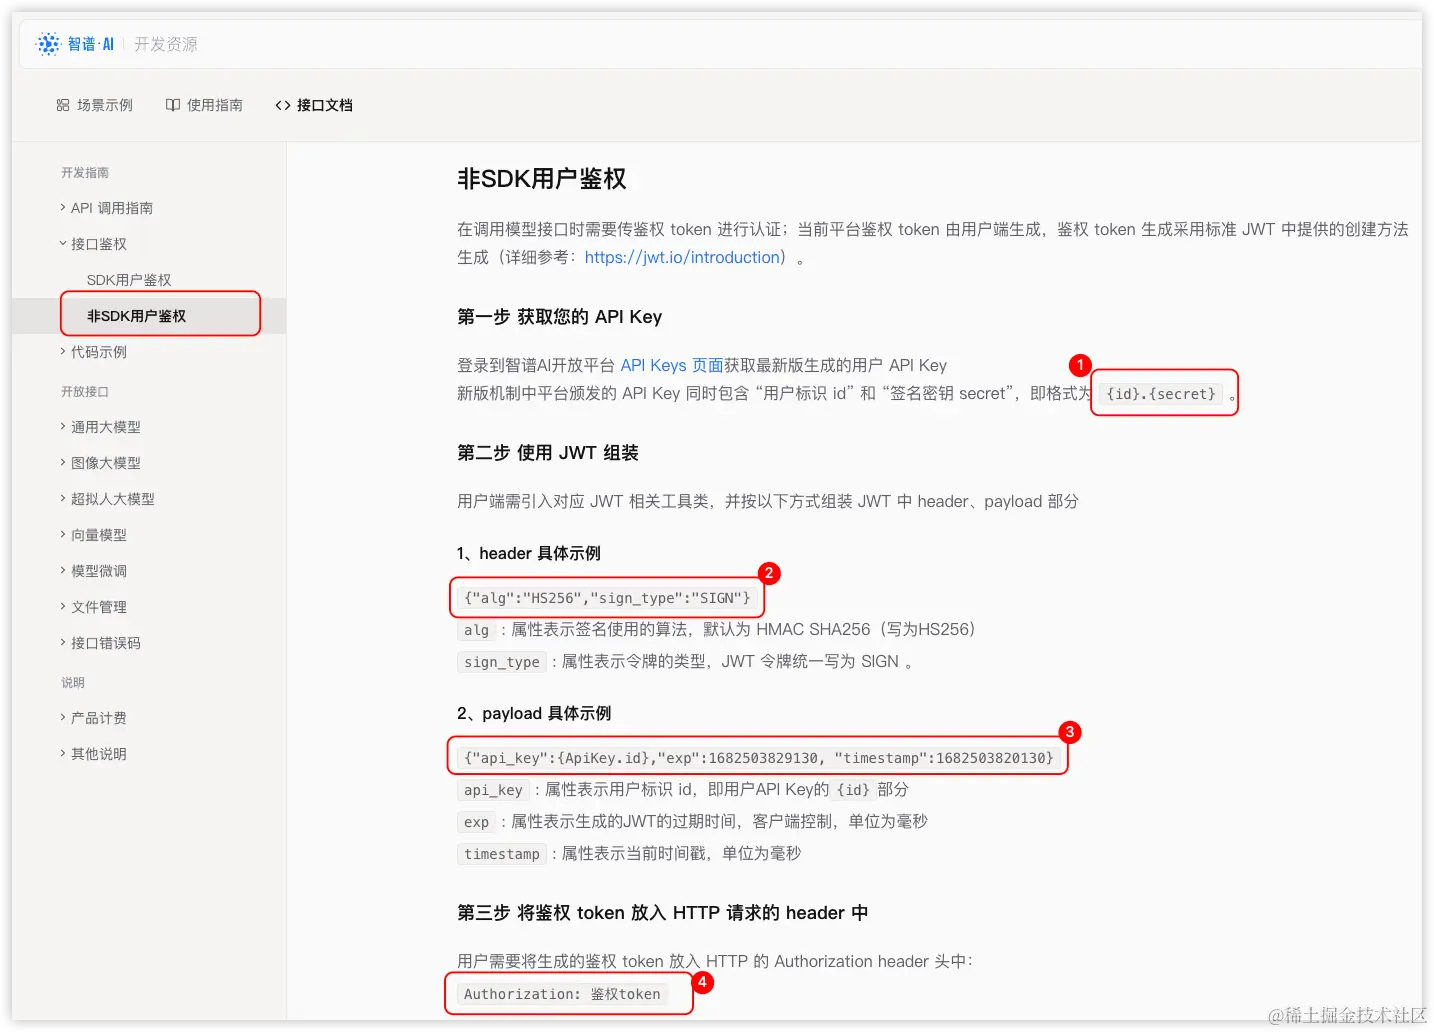Image resolution: width=1434 pixels, height=1032 pixels.
Task: Click the {id}.{secret} code snippet
Action: [1161, 394]
